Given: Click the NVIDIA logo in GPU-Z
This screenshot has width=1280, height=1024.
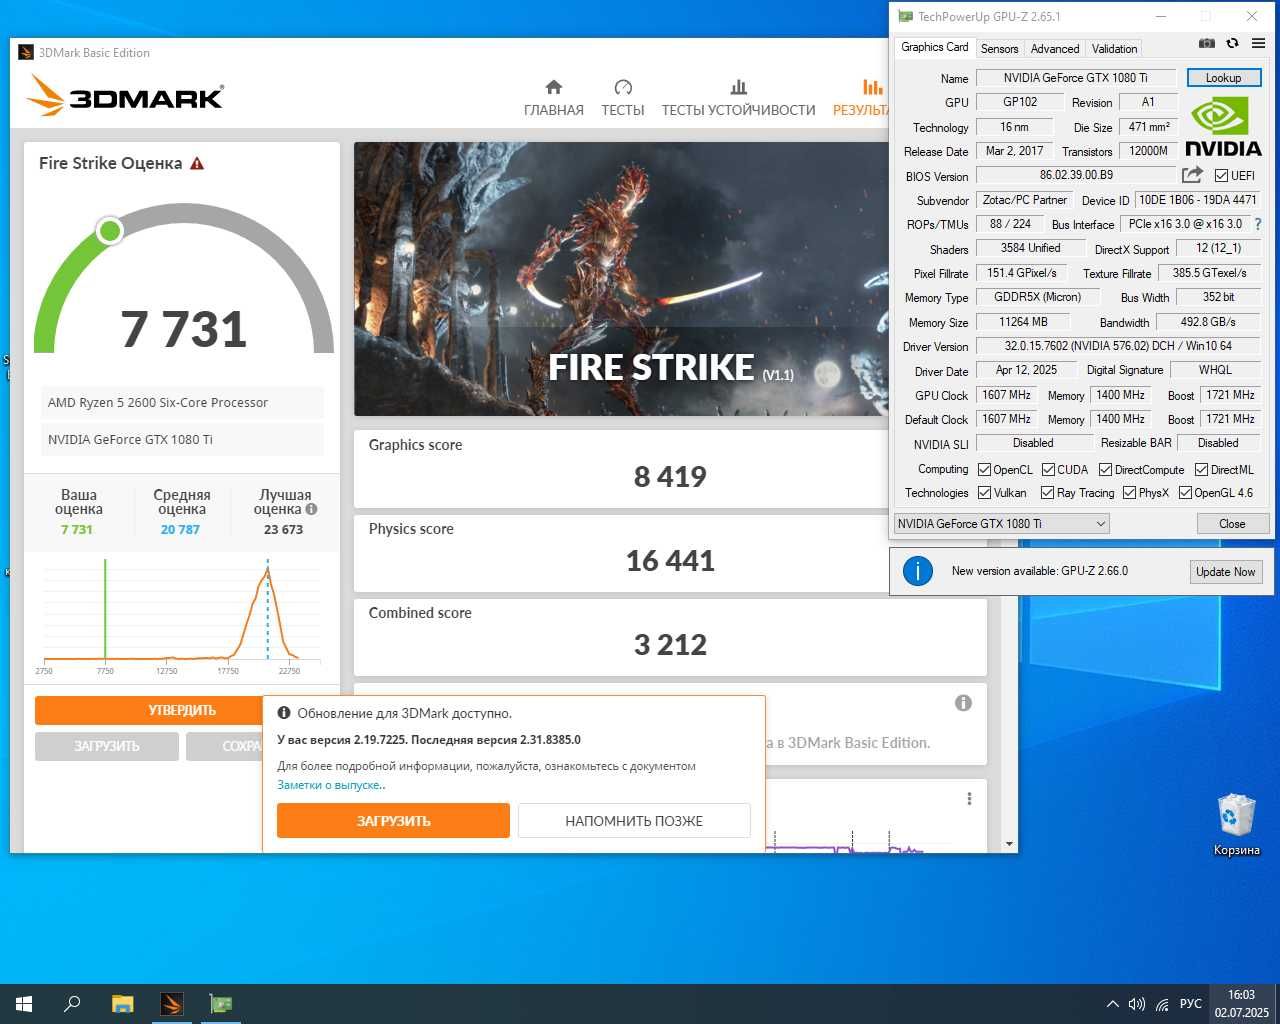Looking at the screenshot, I should click(x=1223, y=126).
